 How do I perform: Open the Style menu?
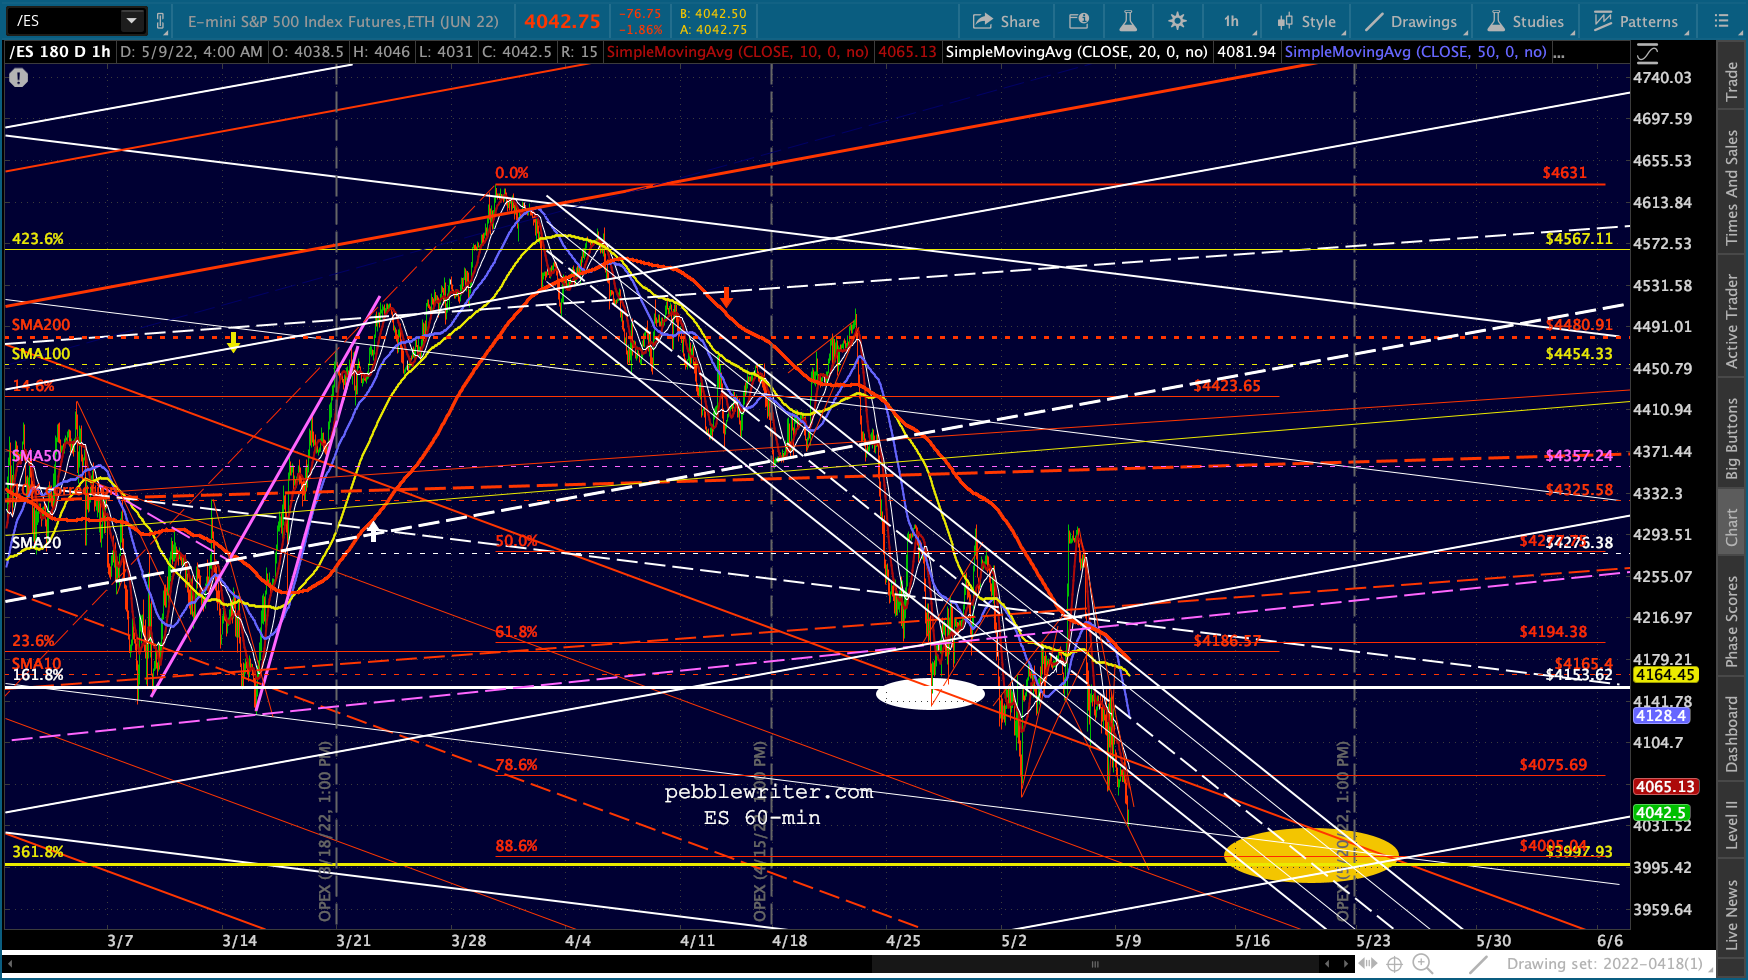click(x=1306, y=21)
